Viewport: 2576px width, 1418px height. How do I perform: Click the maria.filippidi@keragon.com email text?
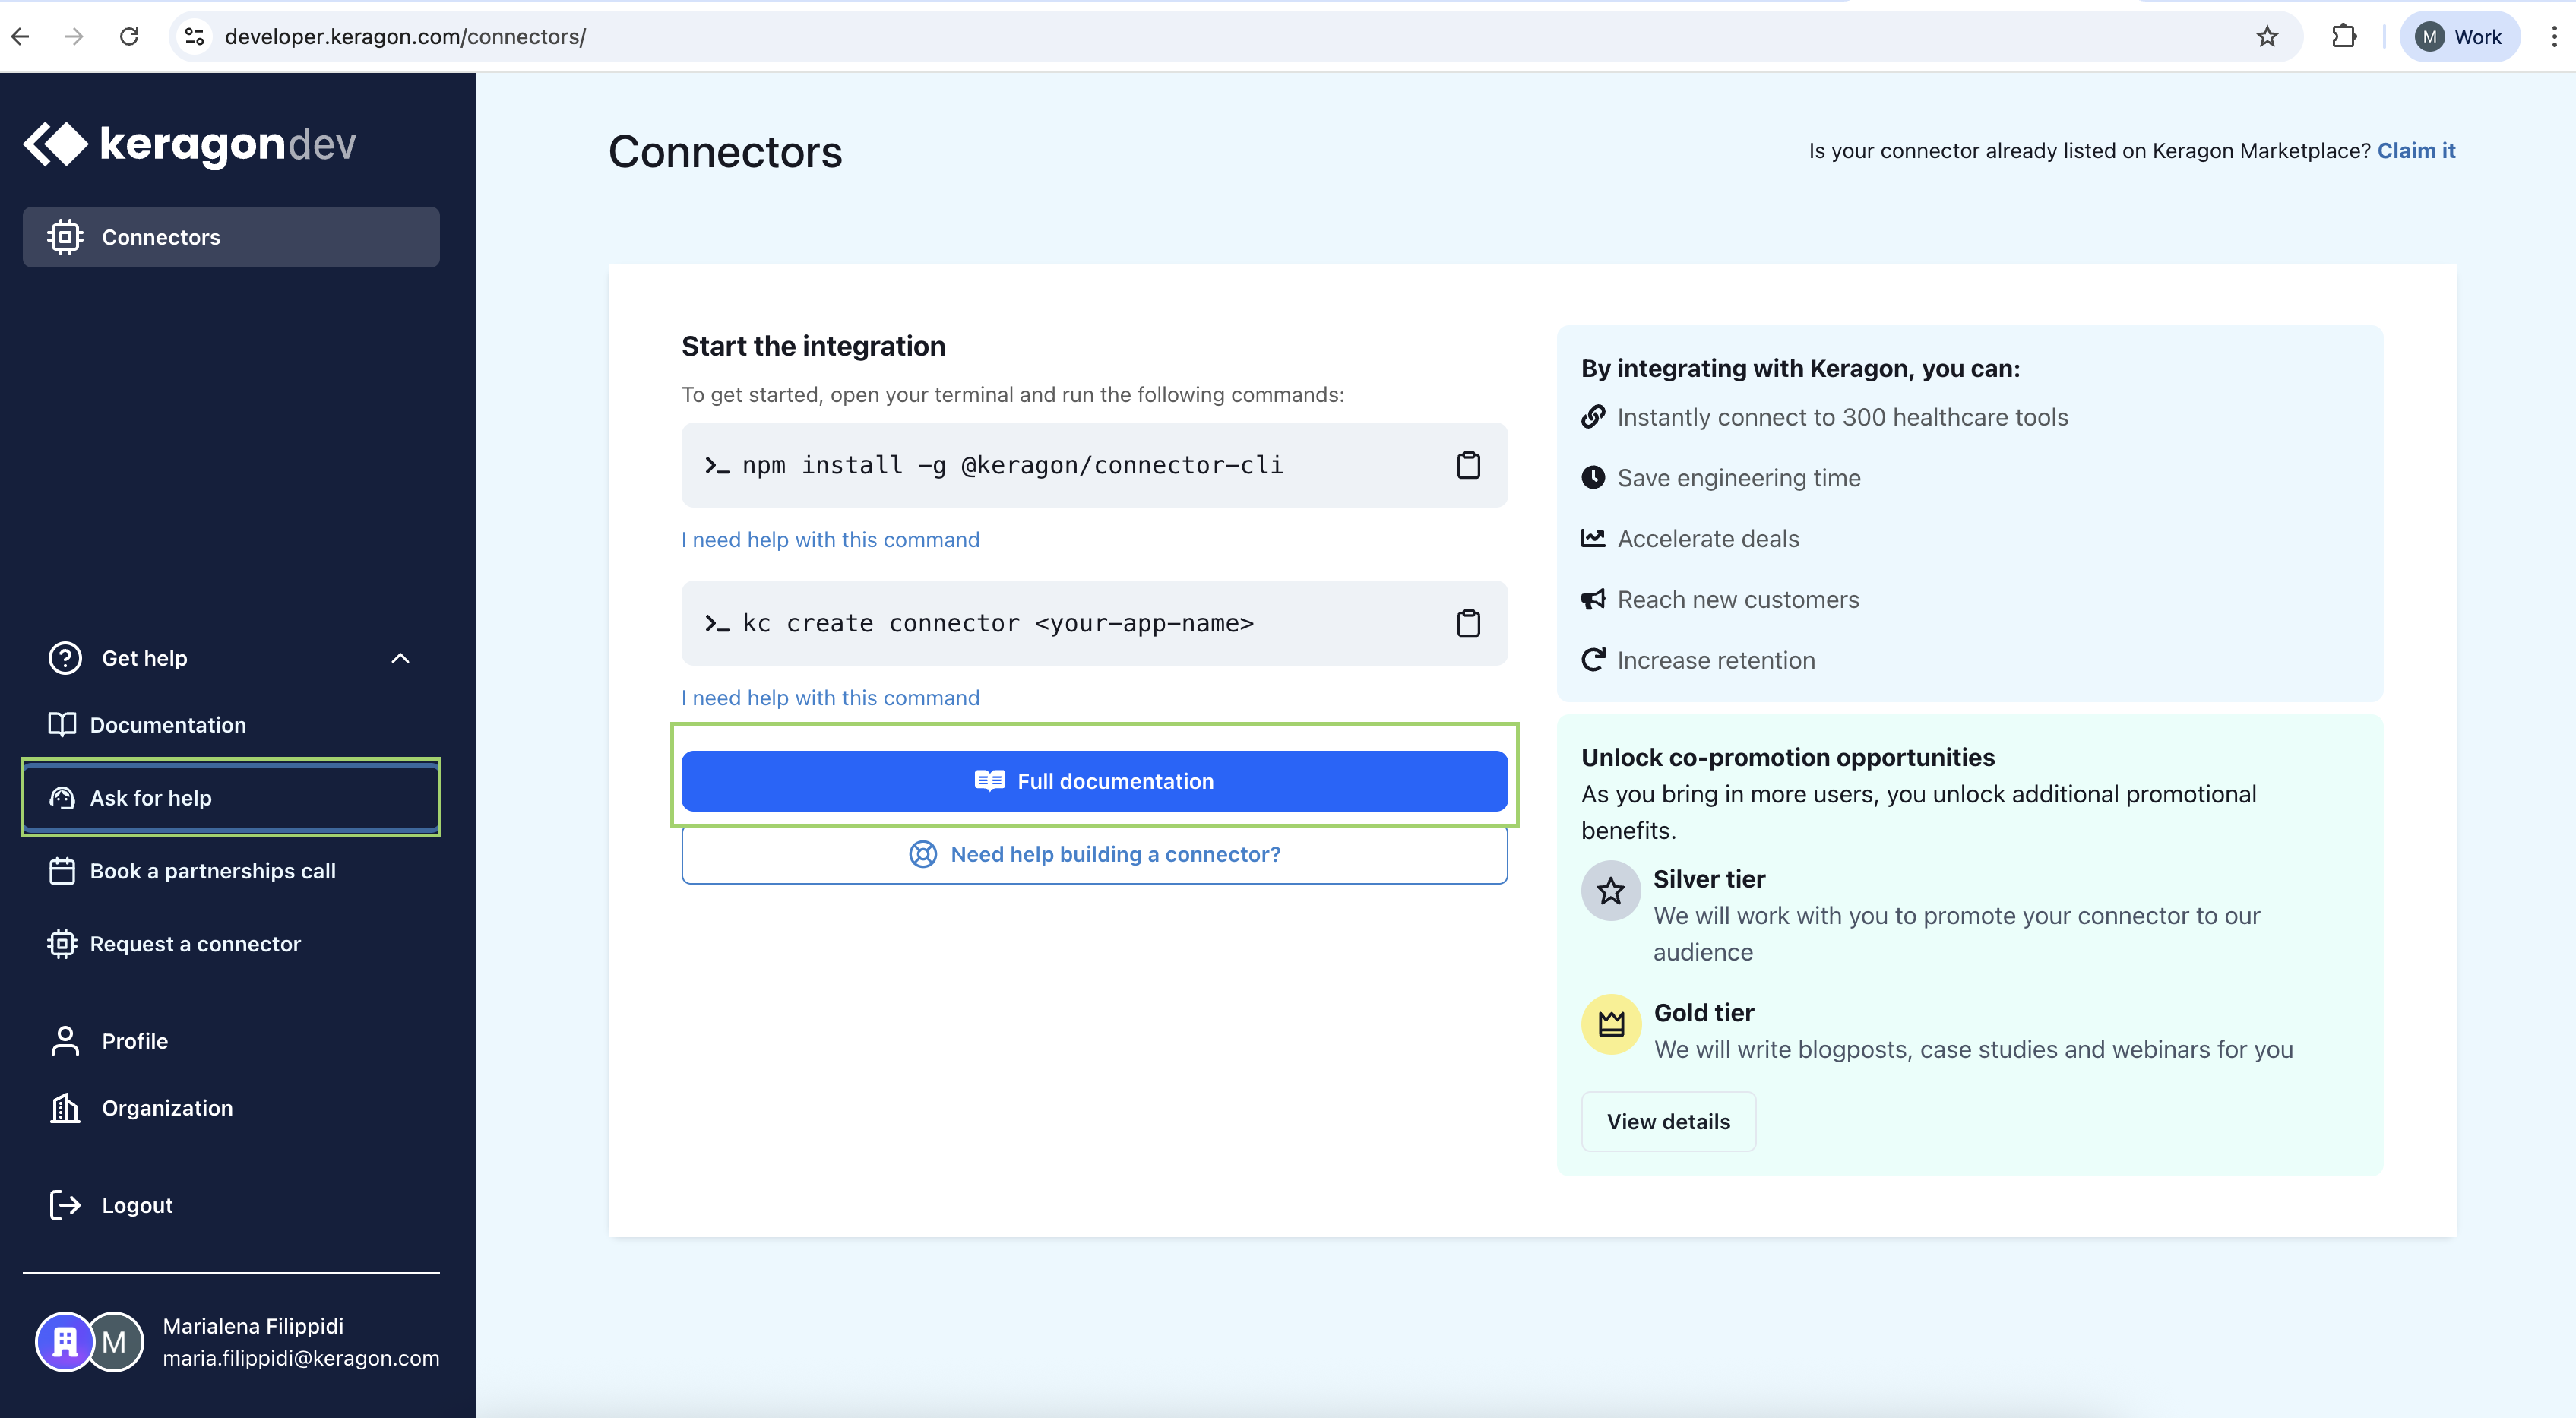pyautogui.click(x=301, y=1358)
